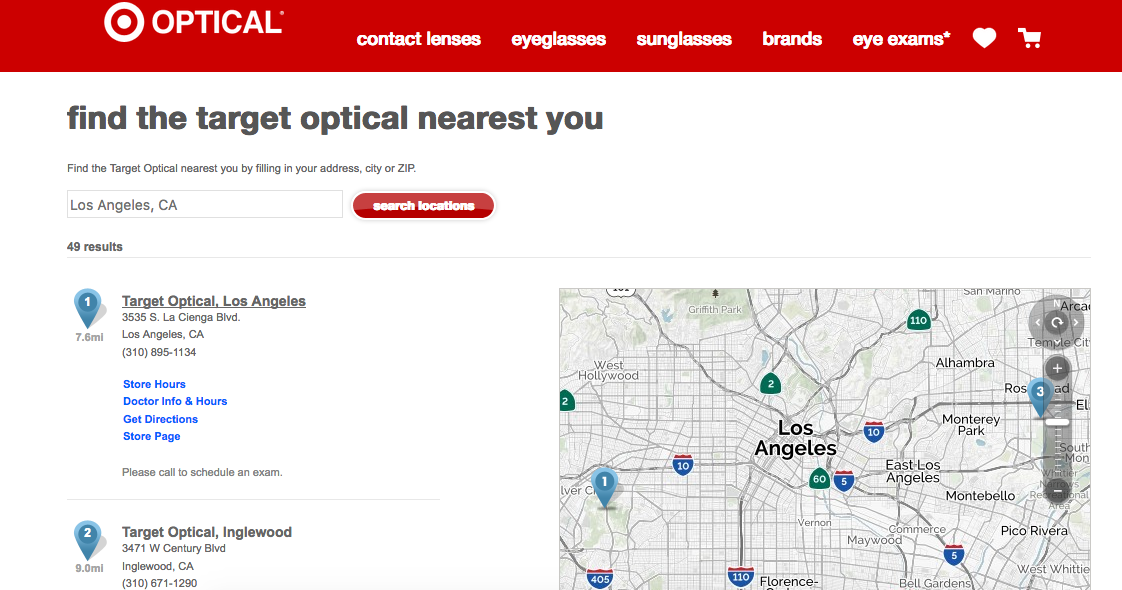The image size is (1122, 590).
Task: Open Target Optical, Los Angeles link
Action: [x=213, y=301]
